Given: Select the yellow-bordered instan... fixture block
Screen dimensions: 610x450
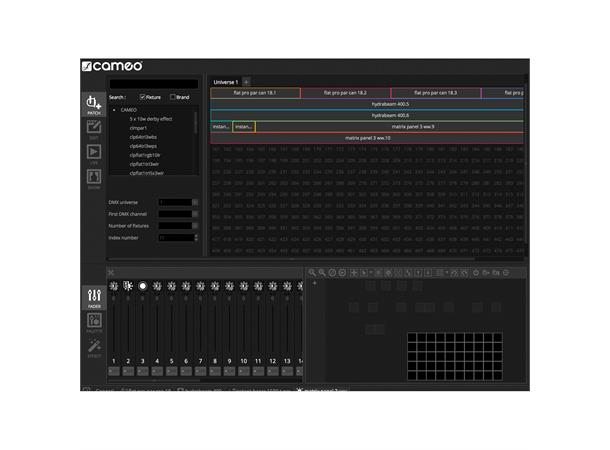Looking at the screenshot, I should point(244,127).
